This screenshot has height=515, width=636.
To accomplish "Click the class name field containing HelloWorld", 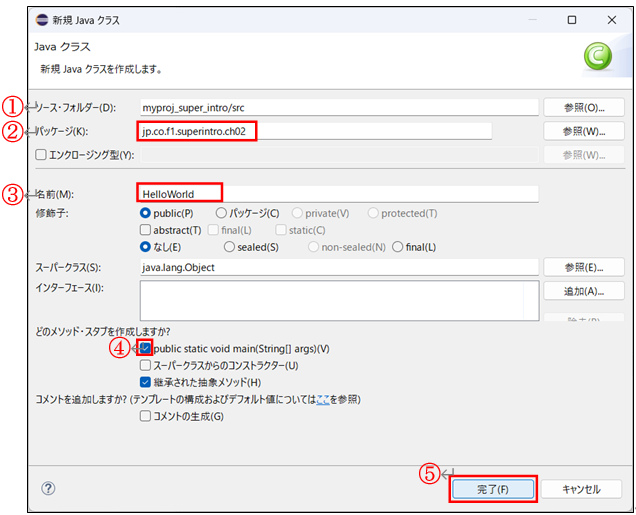I will coord(338,193).
